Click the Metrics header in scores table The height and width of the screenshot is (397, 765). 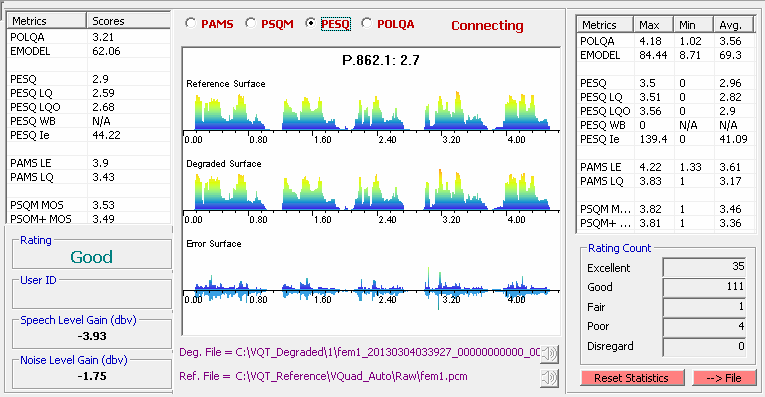46,21
